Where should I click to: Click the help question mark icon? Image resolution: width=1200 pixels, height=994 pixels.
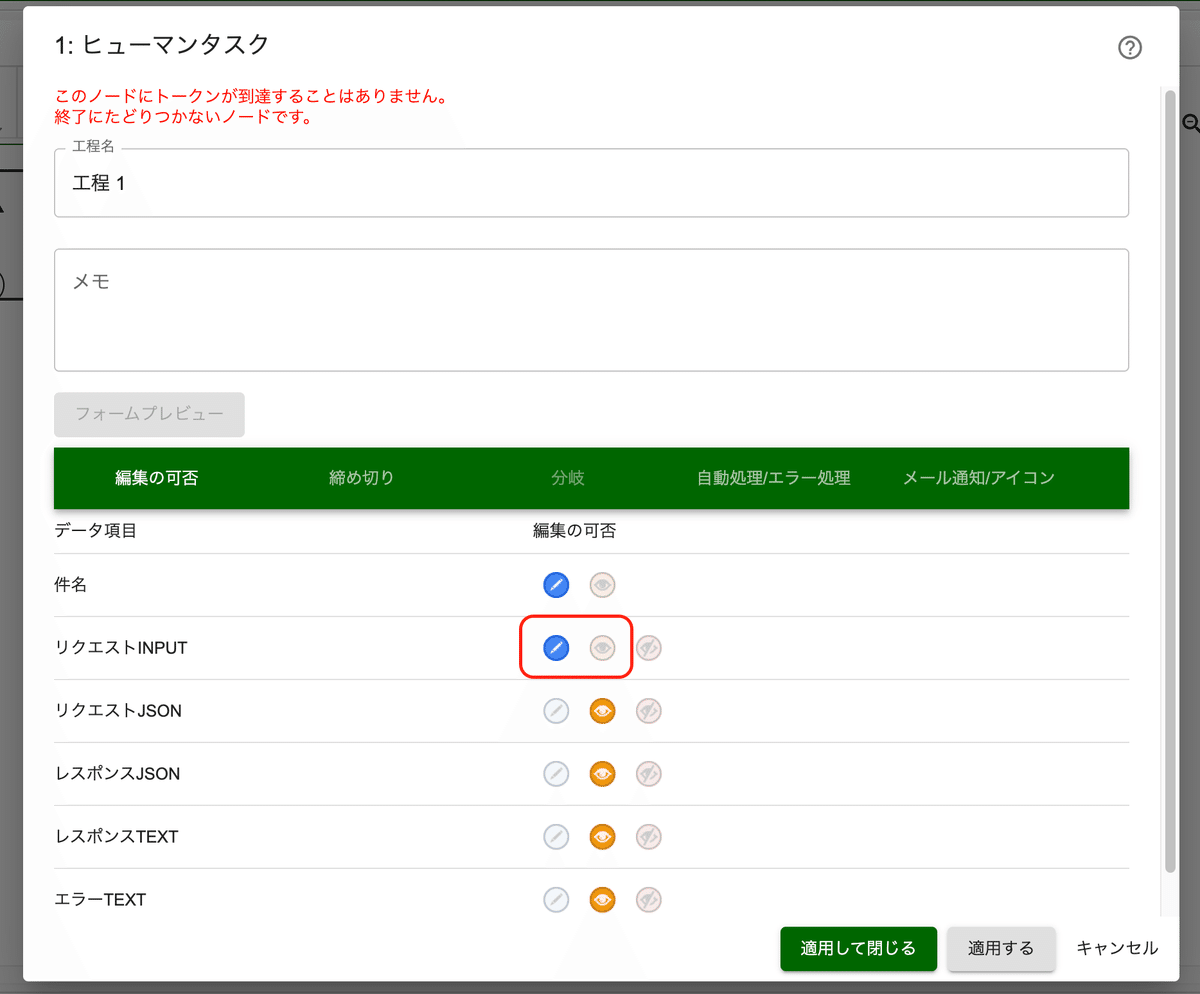(1130, 47)
